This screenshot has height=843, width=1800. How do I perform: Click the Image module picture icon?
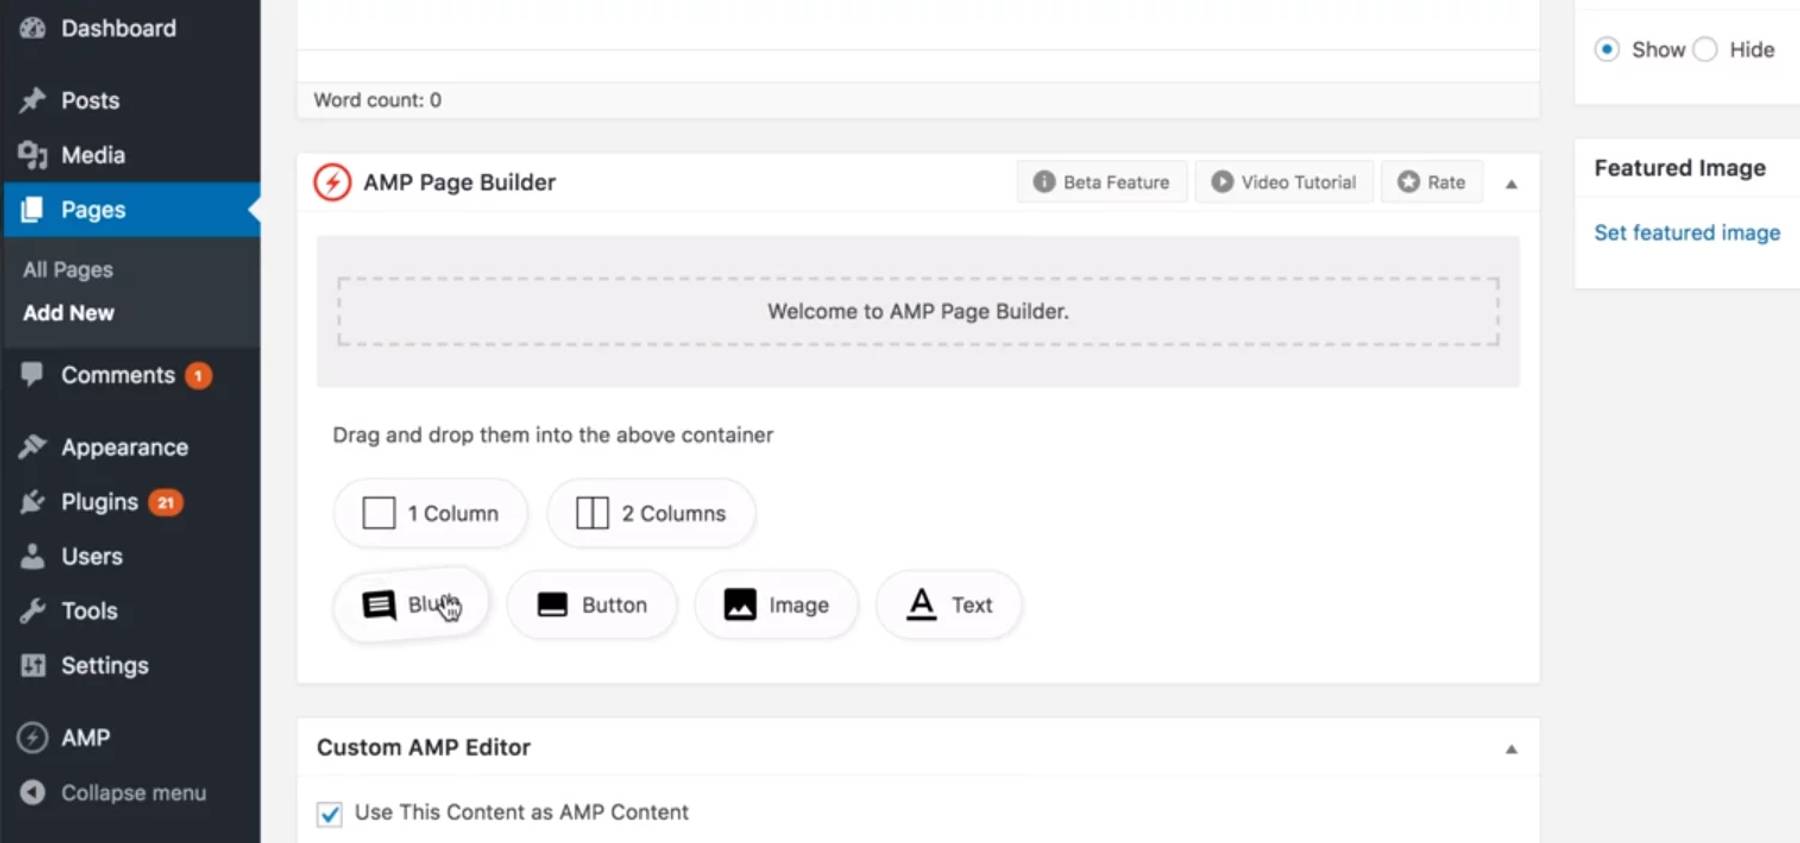click(x=740, y=604)
